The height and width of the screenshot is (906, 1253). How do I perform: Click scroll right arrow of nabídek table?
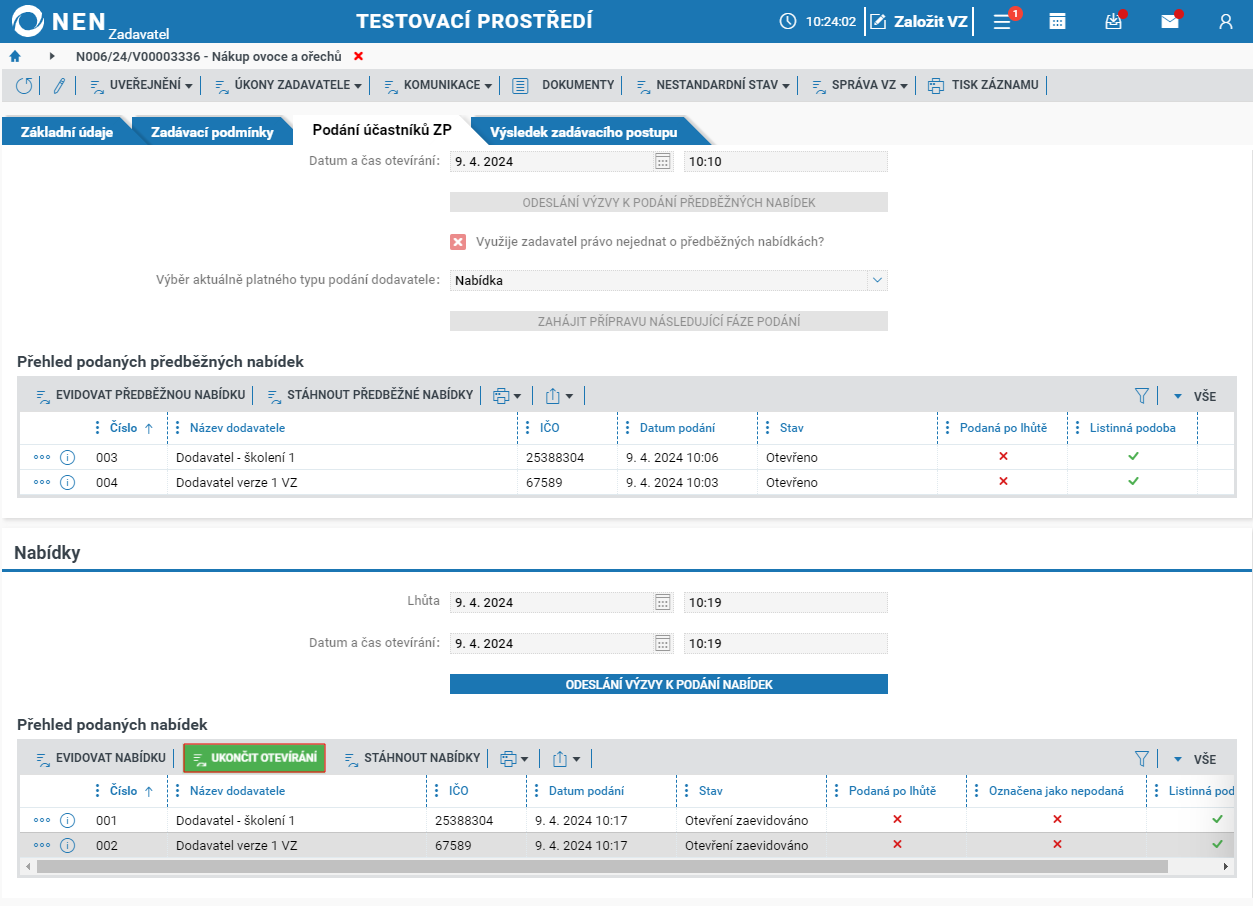pyautogui.click(x=1227, y=866)
